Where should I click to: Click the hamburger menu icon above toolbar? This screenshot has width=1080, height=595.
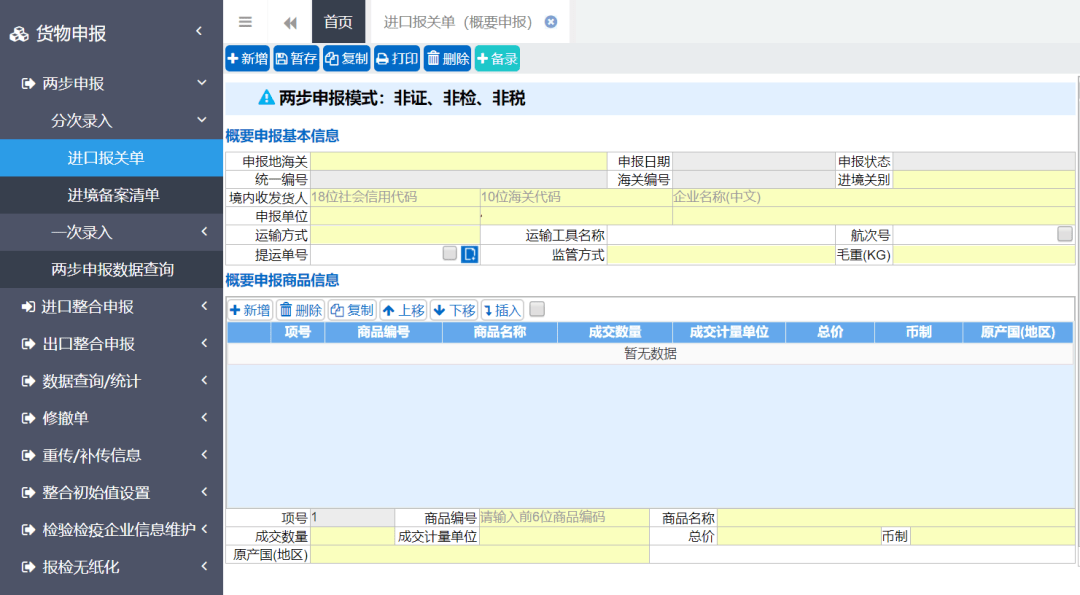coord(245,21)
